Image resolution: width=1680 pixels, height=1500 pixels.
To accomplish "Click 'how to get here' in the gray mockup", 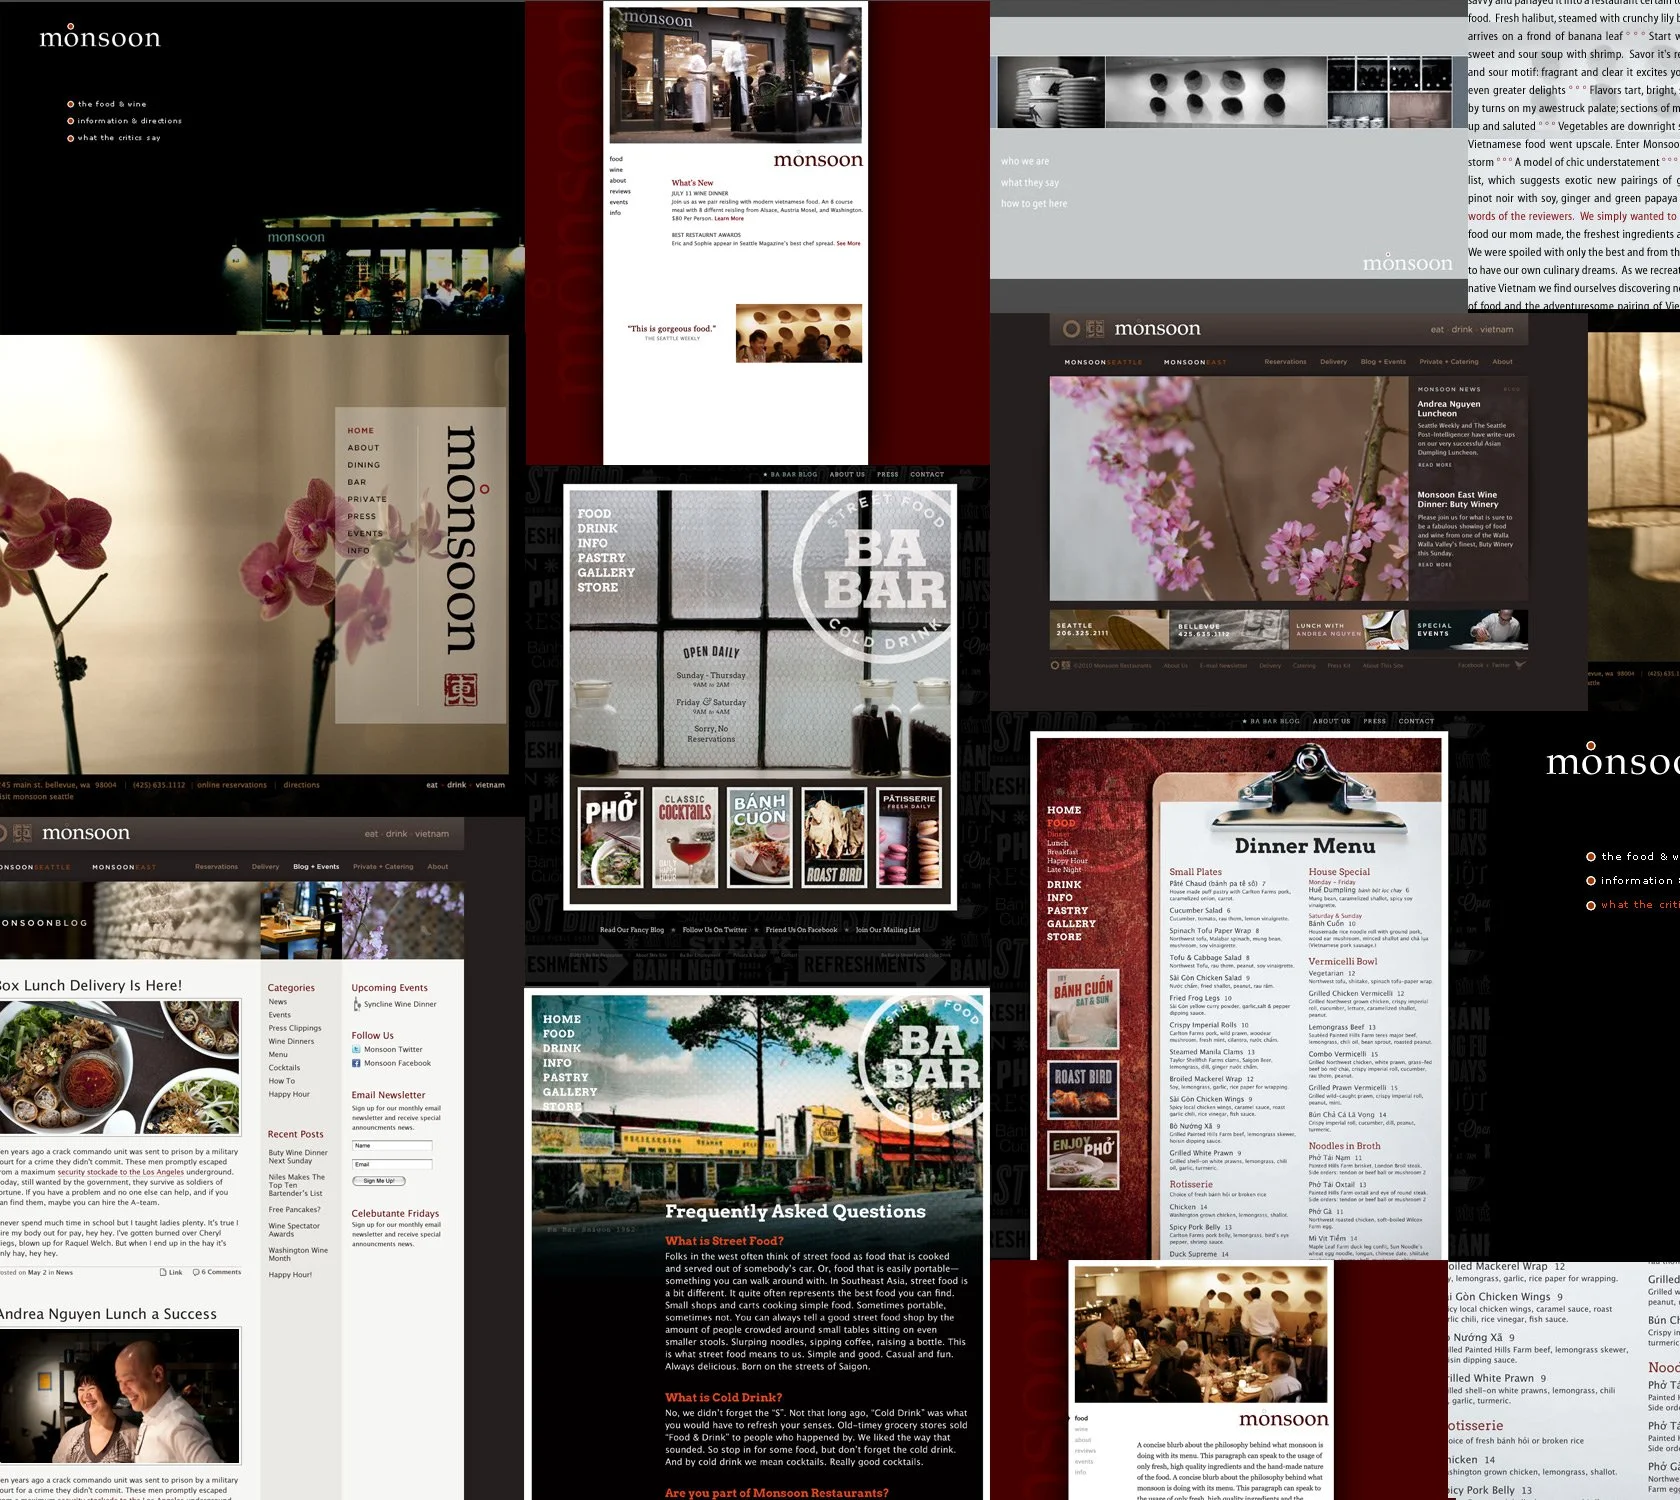I will point(1034,204).
